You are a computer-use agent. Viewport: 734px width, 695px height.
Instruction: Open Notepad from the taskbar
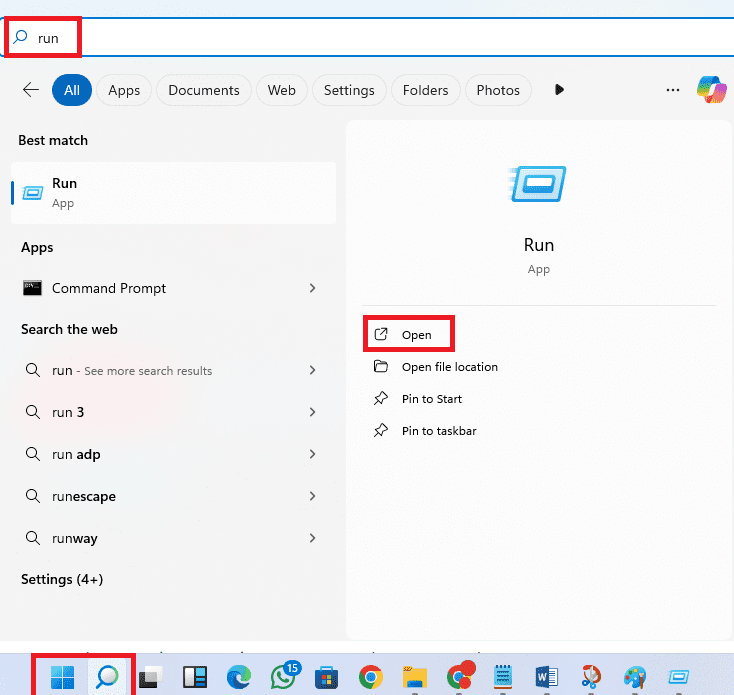coord(503,677)
